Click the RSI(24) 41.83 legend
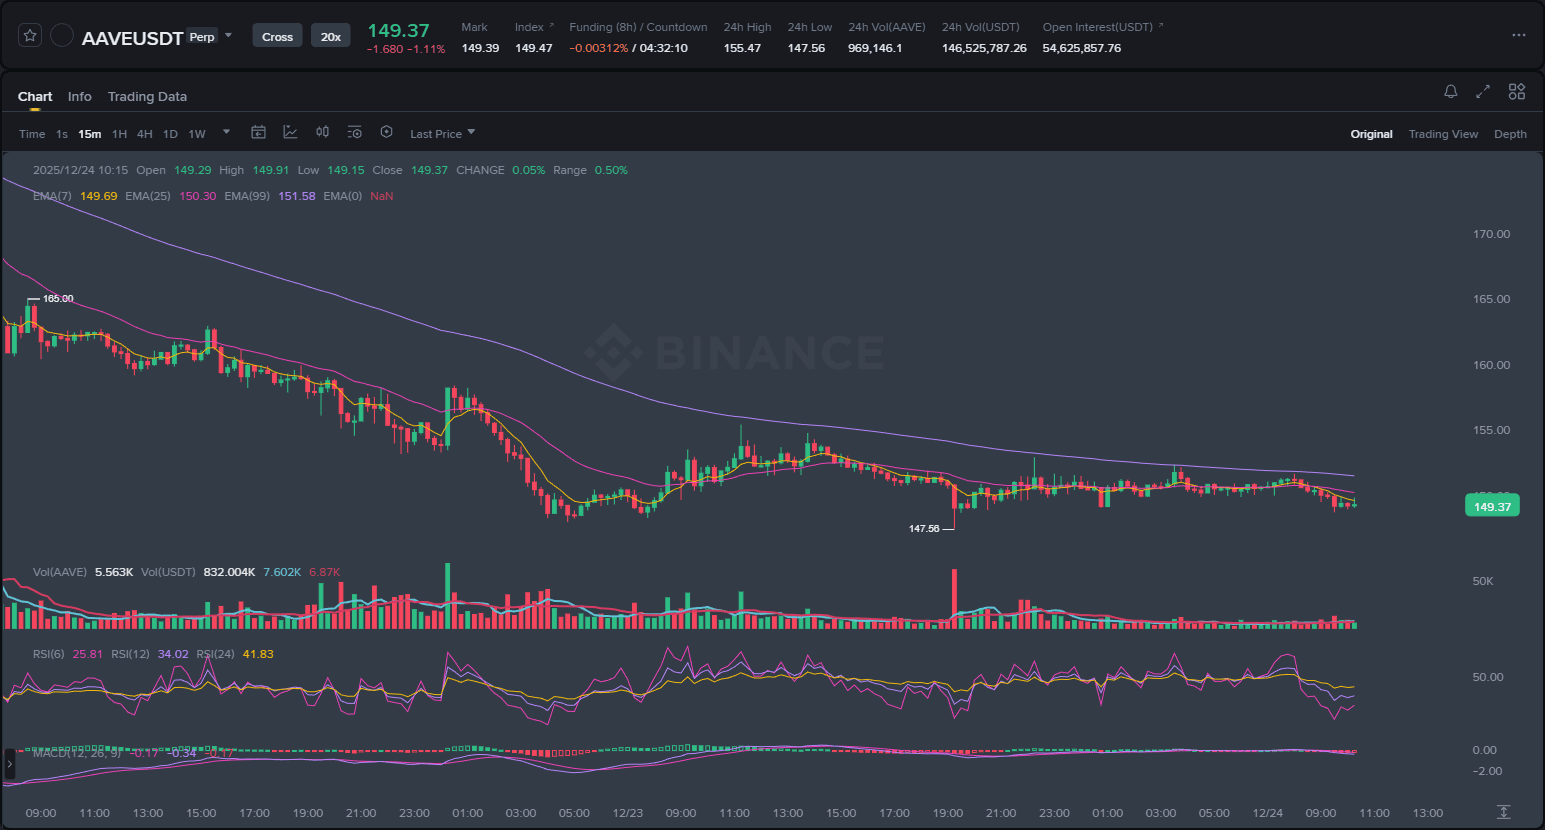The width and height of the screenshot is (1545, 830). coord(235,654)
